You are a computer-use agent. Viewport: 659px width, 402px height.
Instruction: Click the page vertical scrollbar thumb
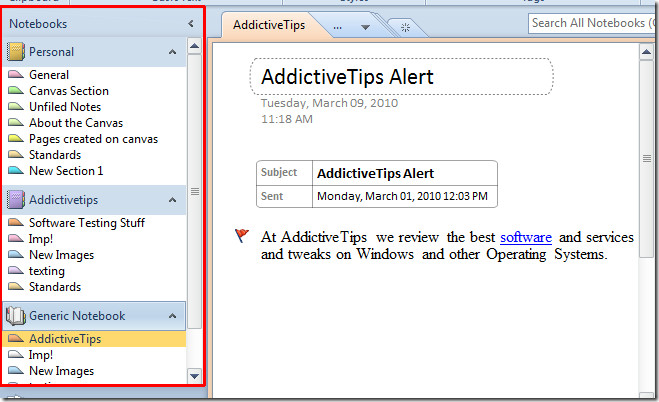point(646,159)
